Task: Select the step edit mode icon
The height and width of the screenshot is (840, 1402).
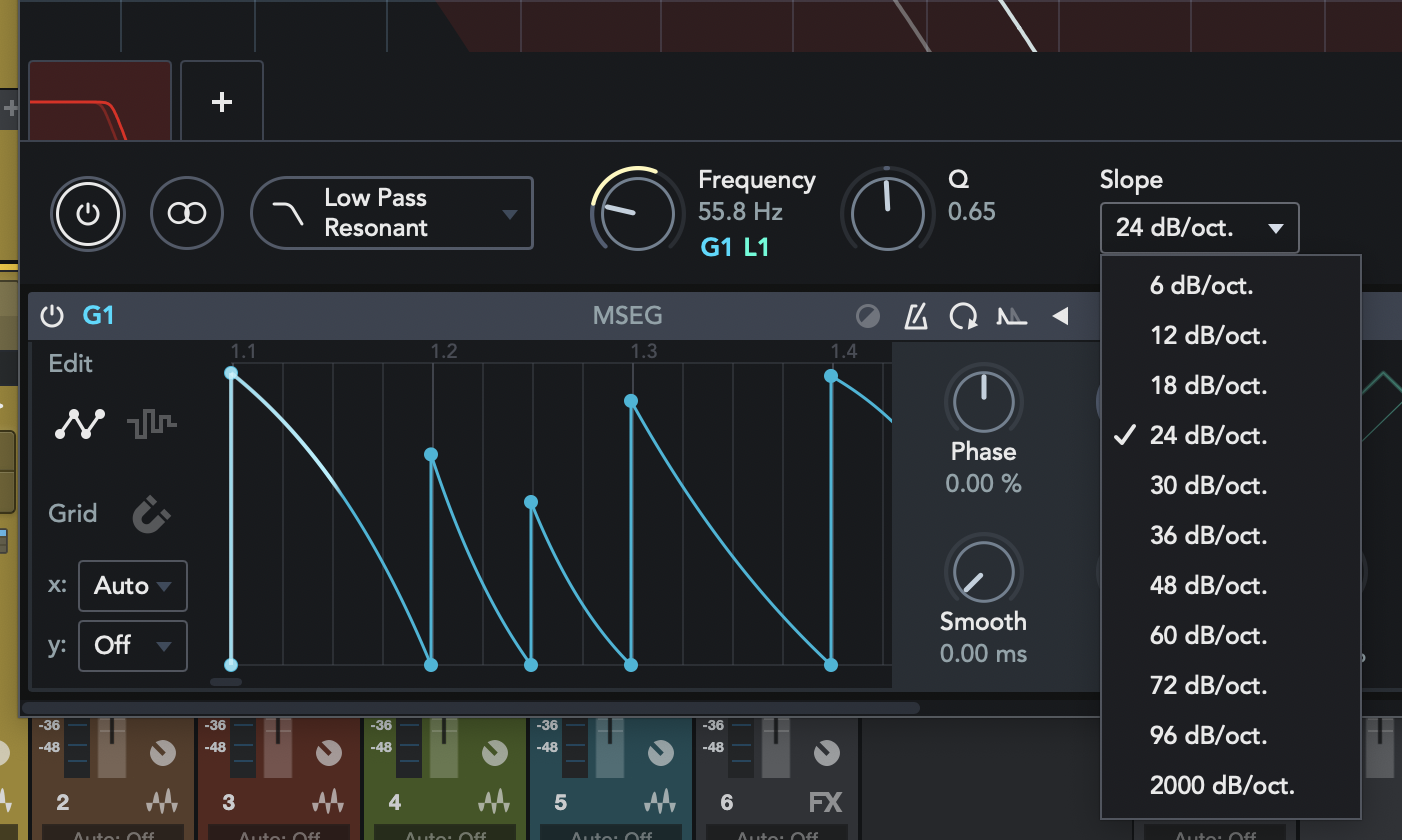Action: [152, 425]
